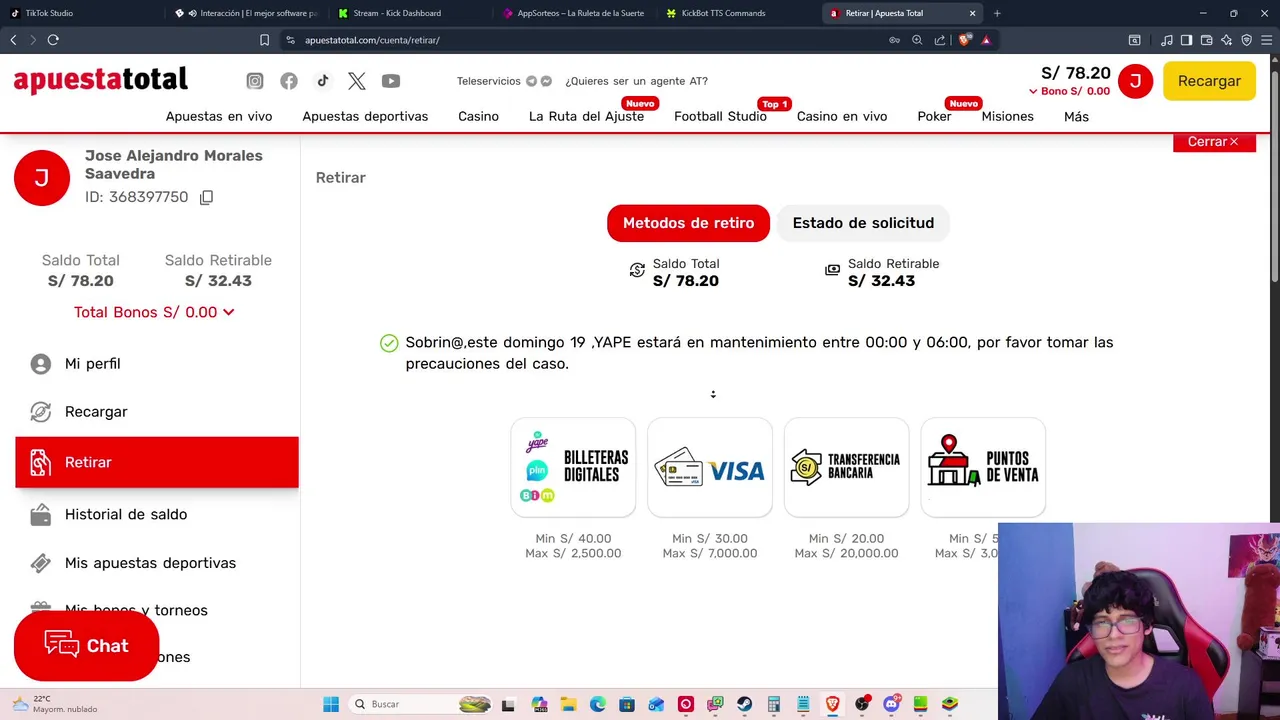The image size is (1280, 720).
Task: Toggle the Brave sidebar panel icon
Action: coord(1186,40)
